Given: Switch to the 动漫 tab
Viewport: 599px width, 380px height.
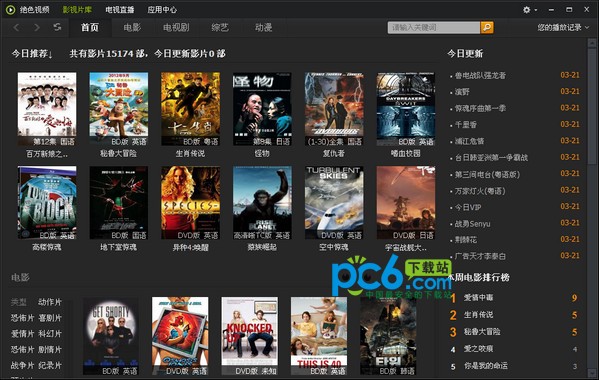Looking at the screenshot, I should [264, 27].
